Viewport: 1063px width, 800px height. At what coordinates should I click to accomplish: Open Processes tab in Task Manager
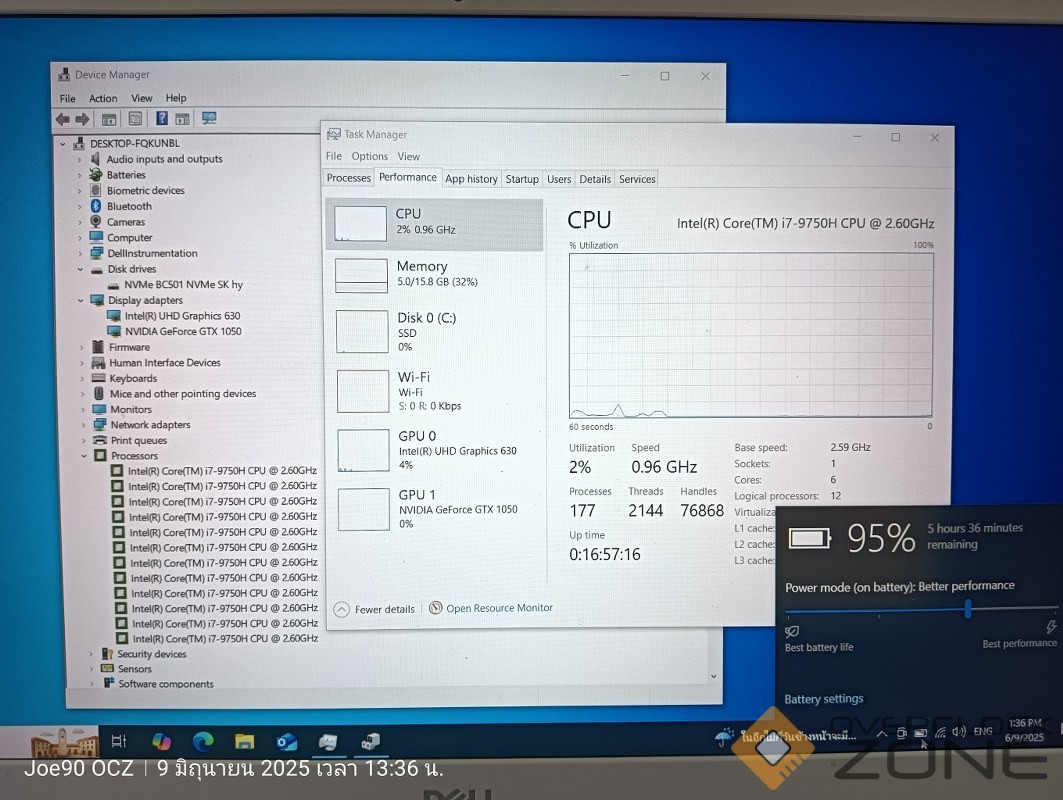pyautogui.click(x=348, y=178)
